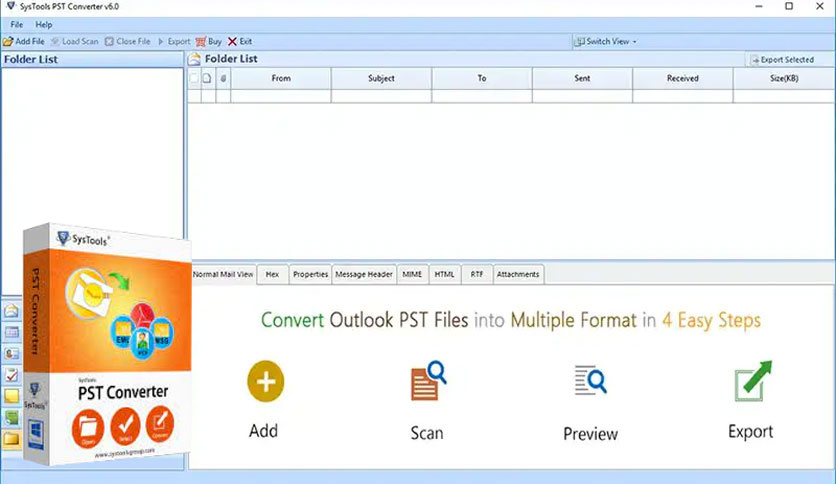Switch to the Normal Mail View tab
Screen dimensions: 836x484
(x=223, y=274)
